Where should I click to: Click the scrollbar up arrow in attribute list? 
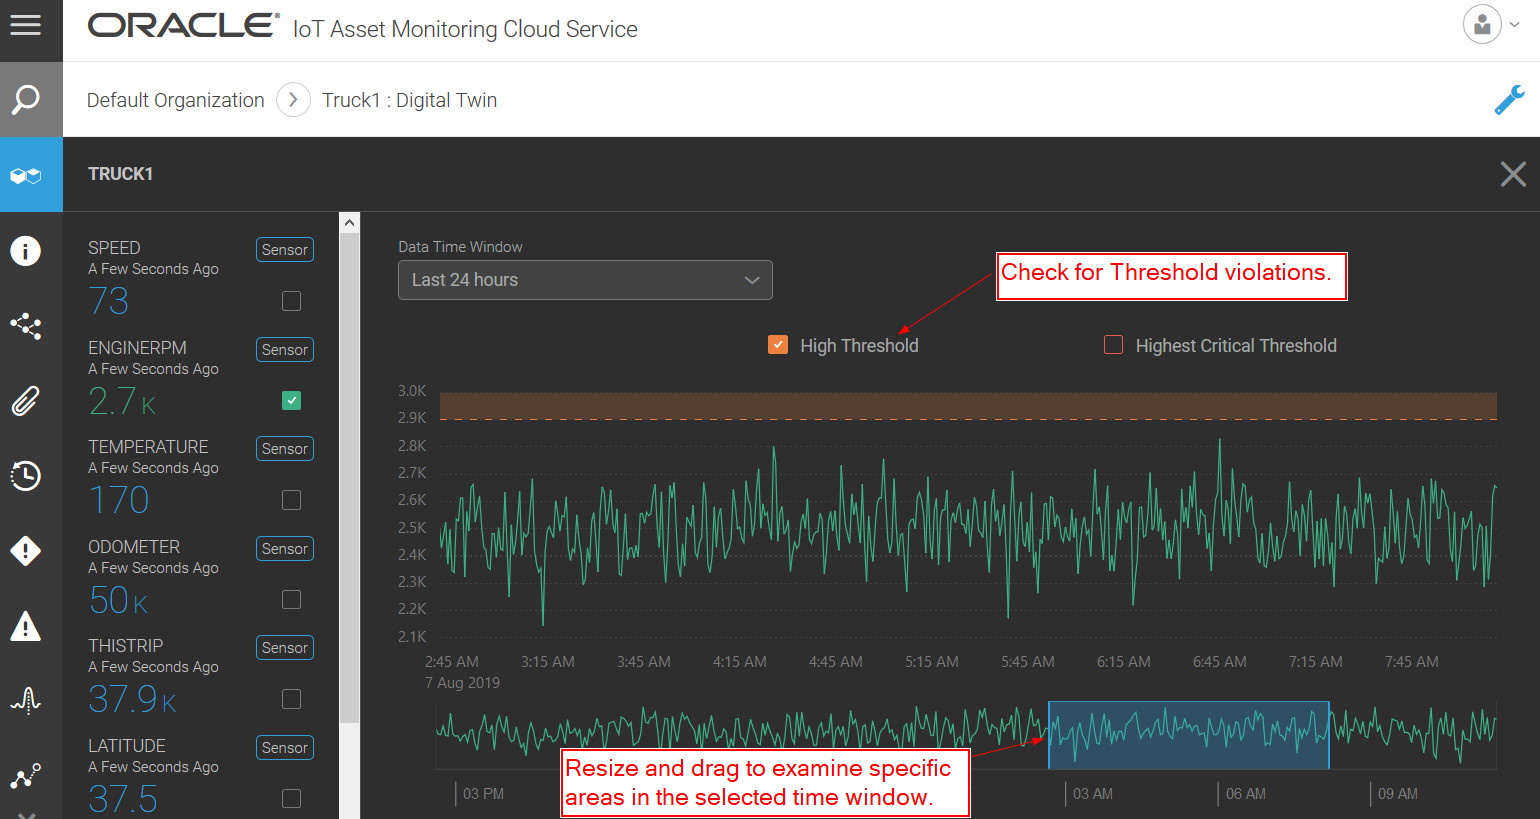[349, 222]
